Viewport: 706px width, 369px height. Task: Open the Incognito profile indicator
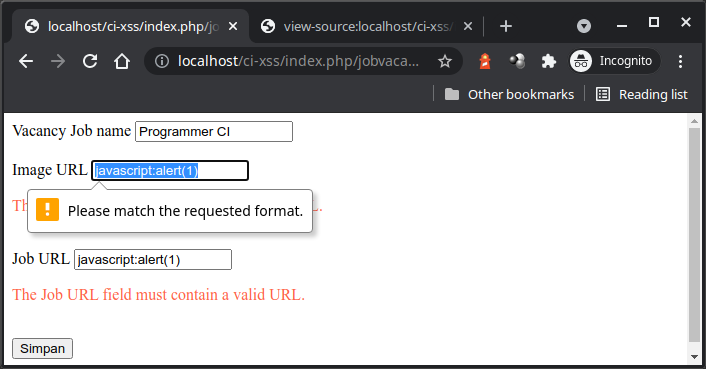pos(614,61)
